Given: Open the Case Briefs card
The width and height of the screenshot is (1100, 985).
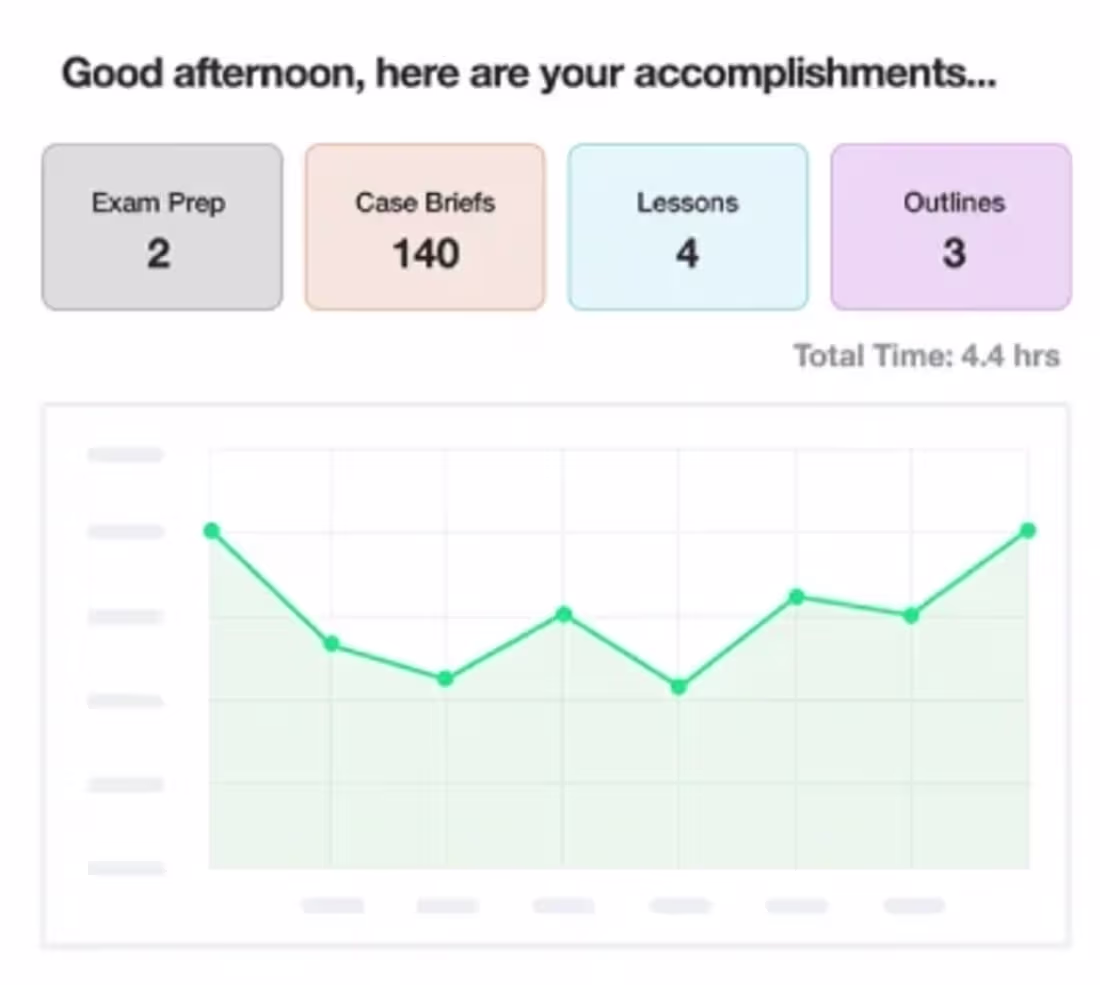Looking at the screenshot, I should tap(425, 227).
